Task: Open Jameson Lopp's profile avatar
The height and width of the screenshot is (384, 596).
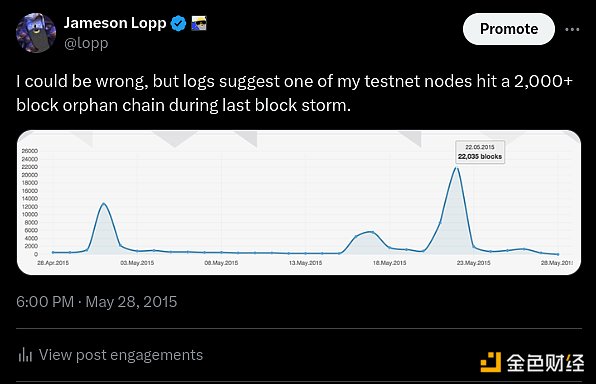Action: point(36,33)
